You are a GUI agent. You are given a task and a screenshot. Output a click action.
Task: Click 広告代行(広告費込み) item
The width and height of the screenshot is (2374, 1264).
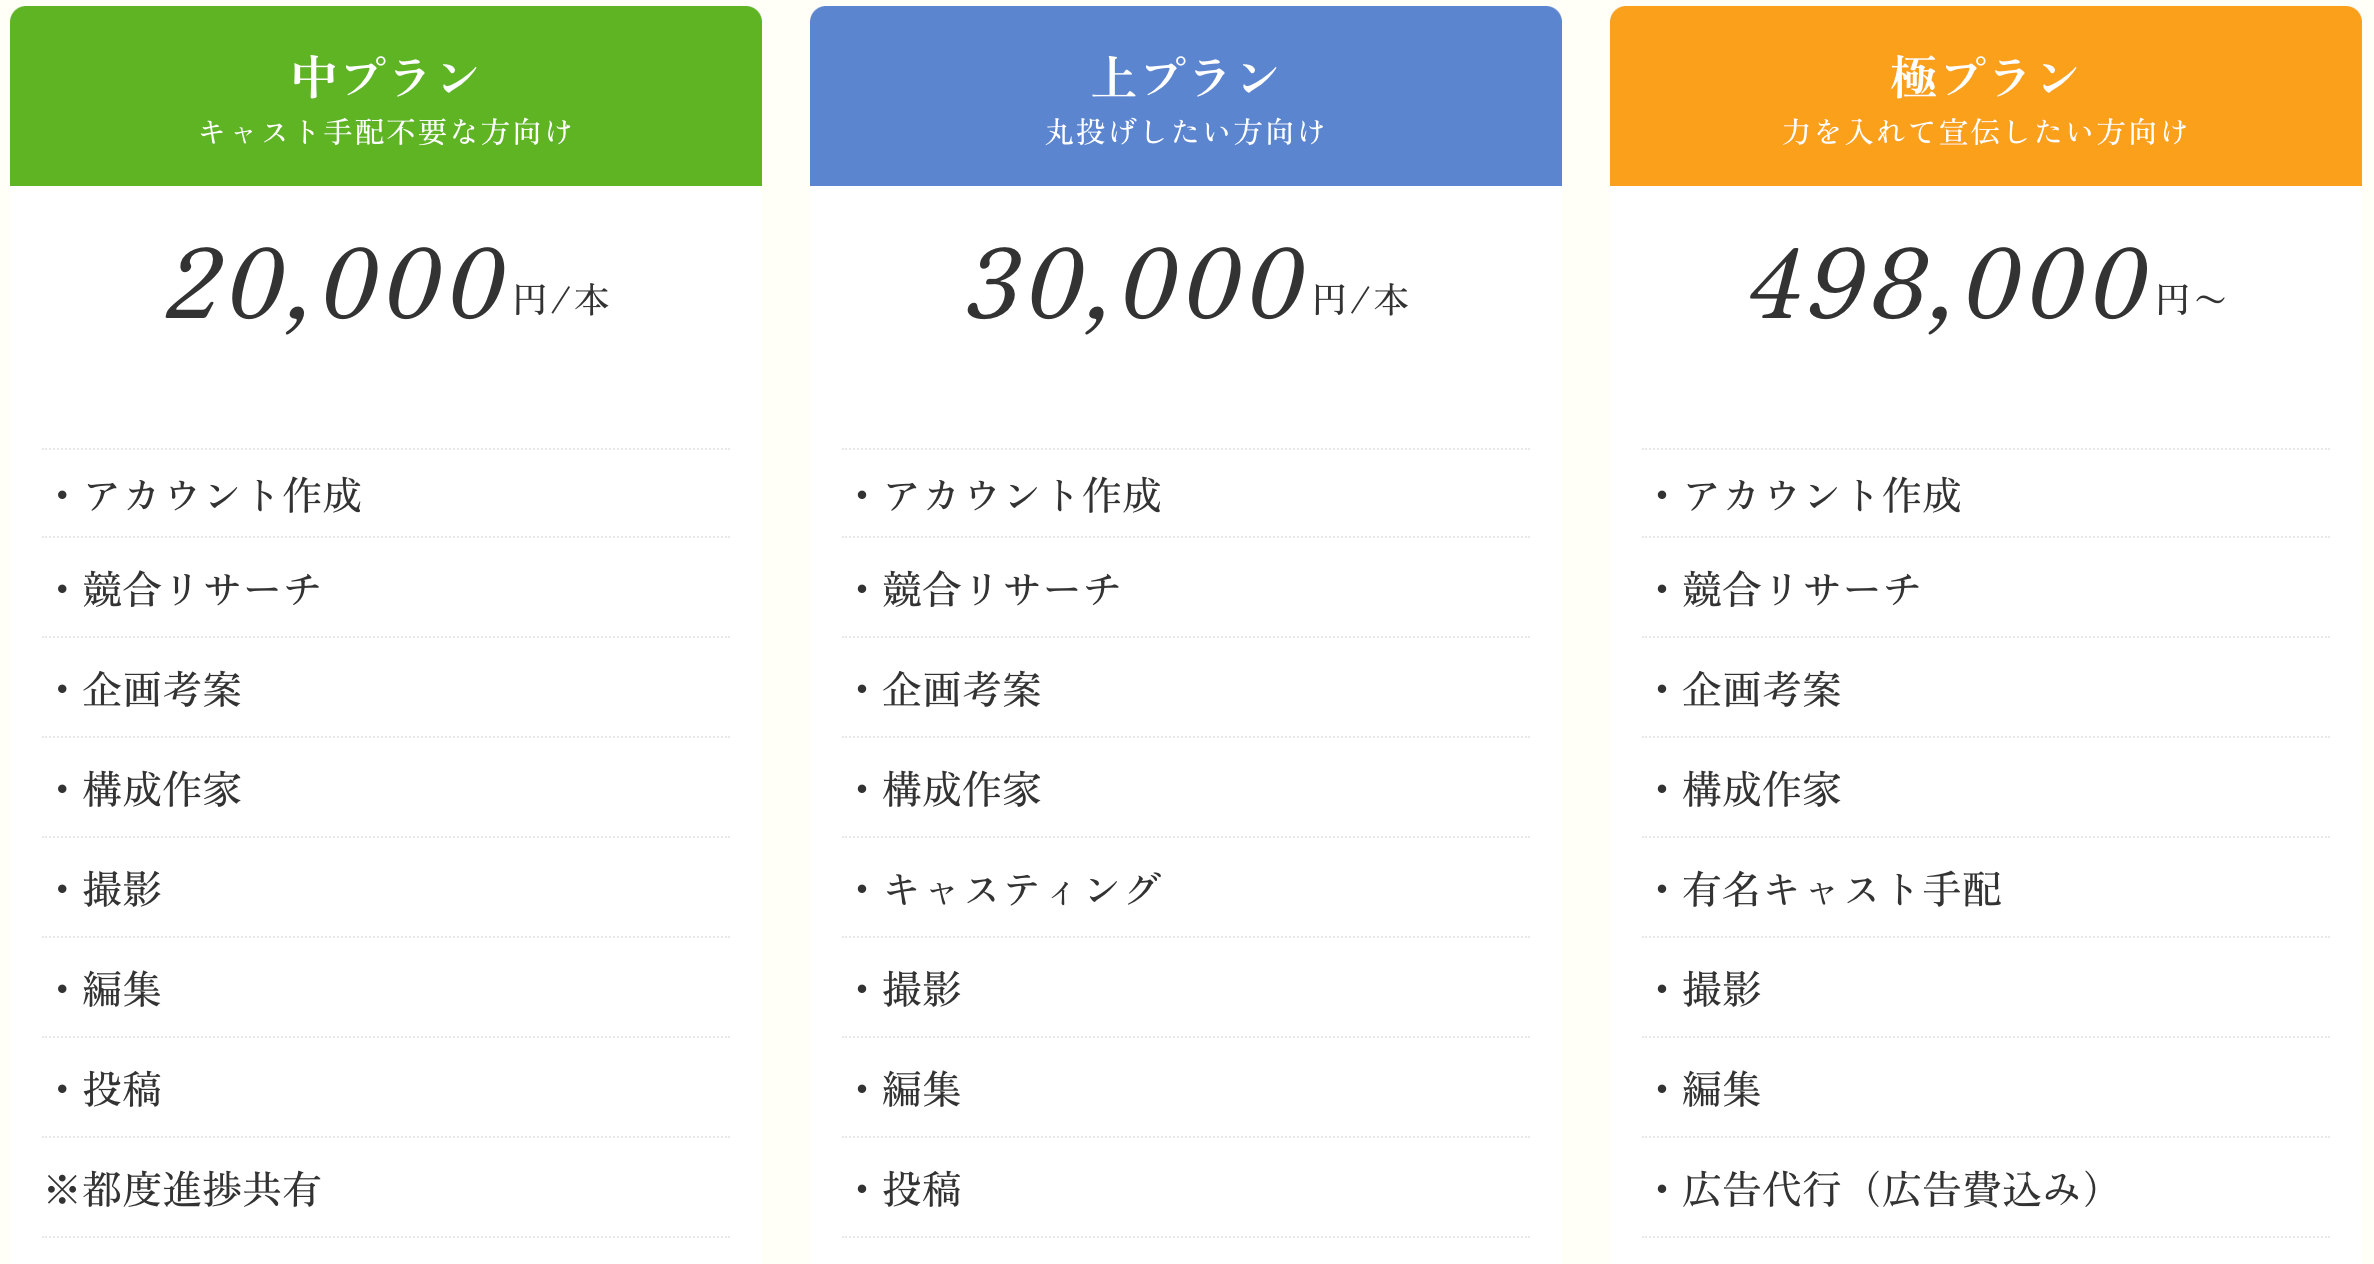1890,1189
